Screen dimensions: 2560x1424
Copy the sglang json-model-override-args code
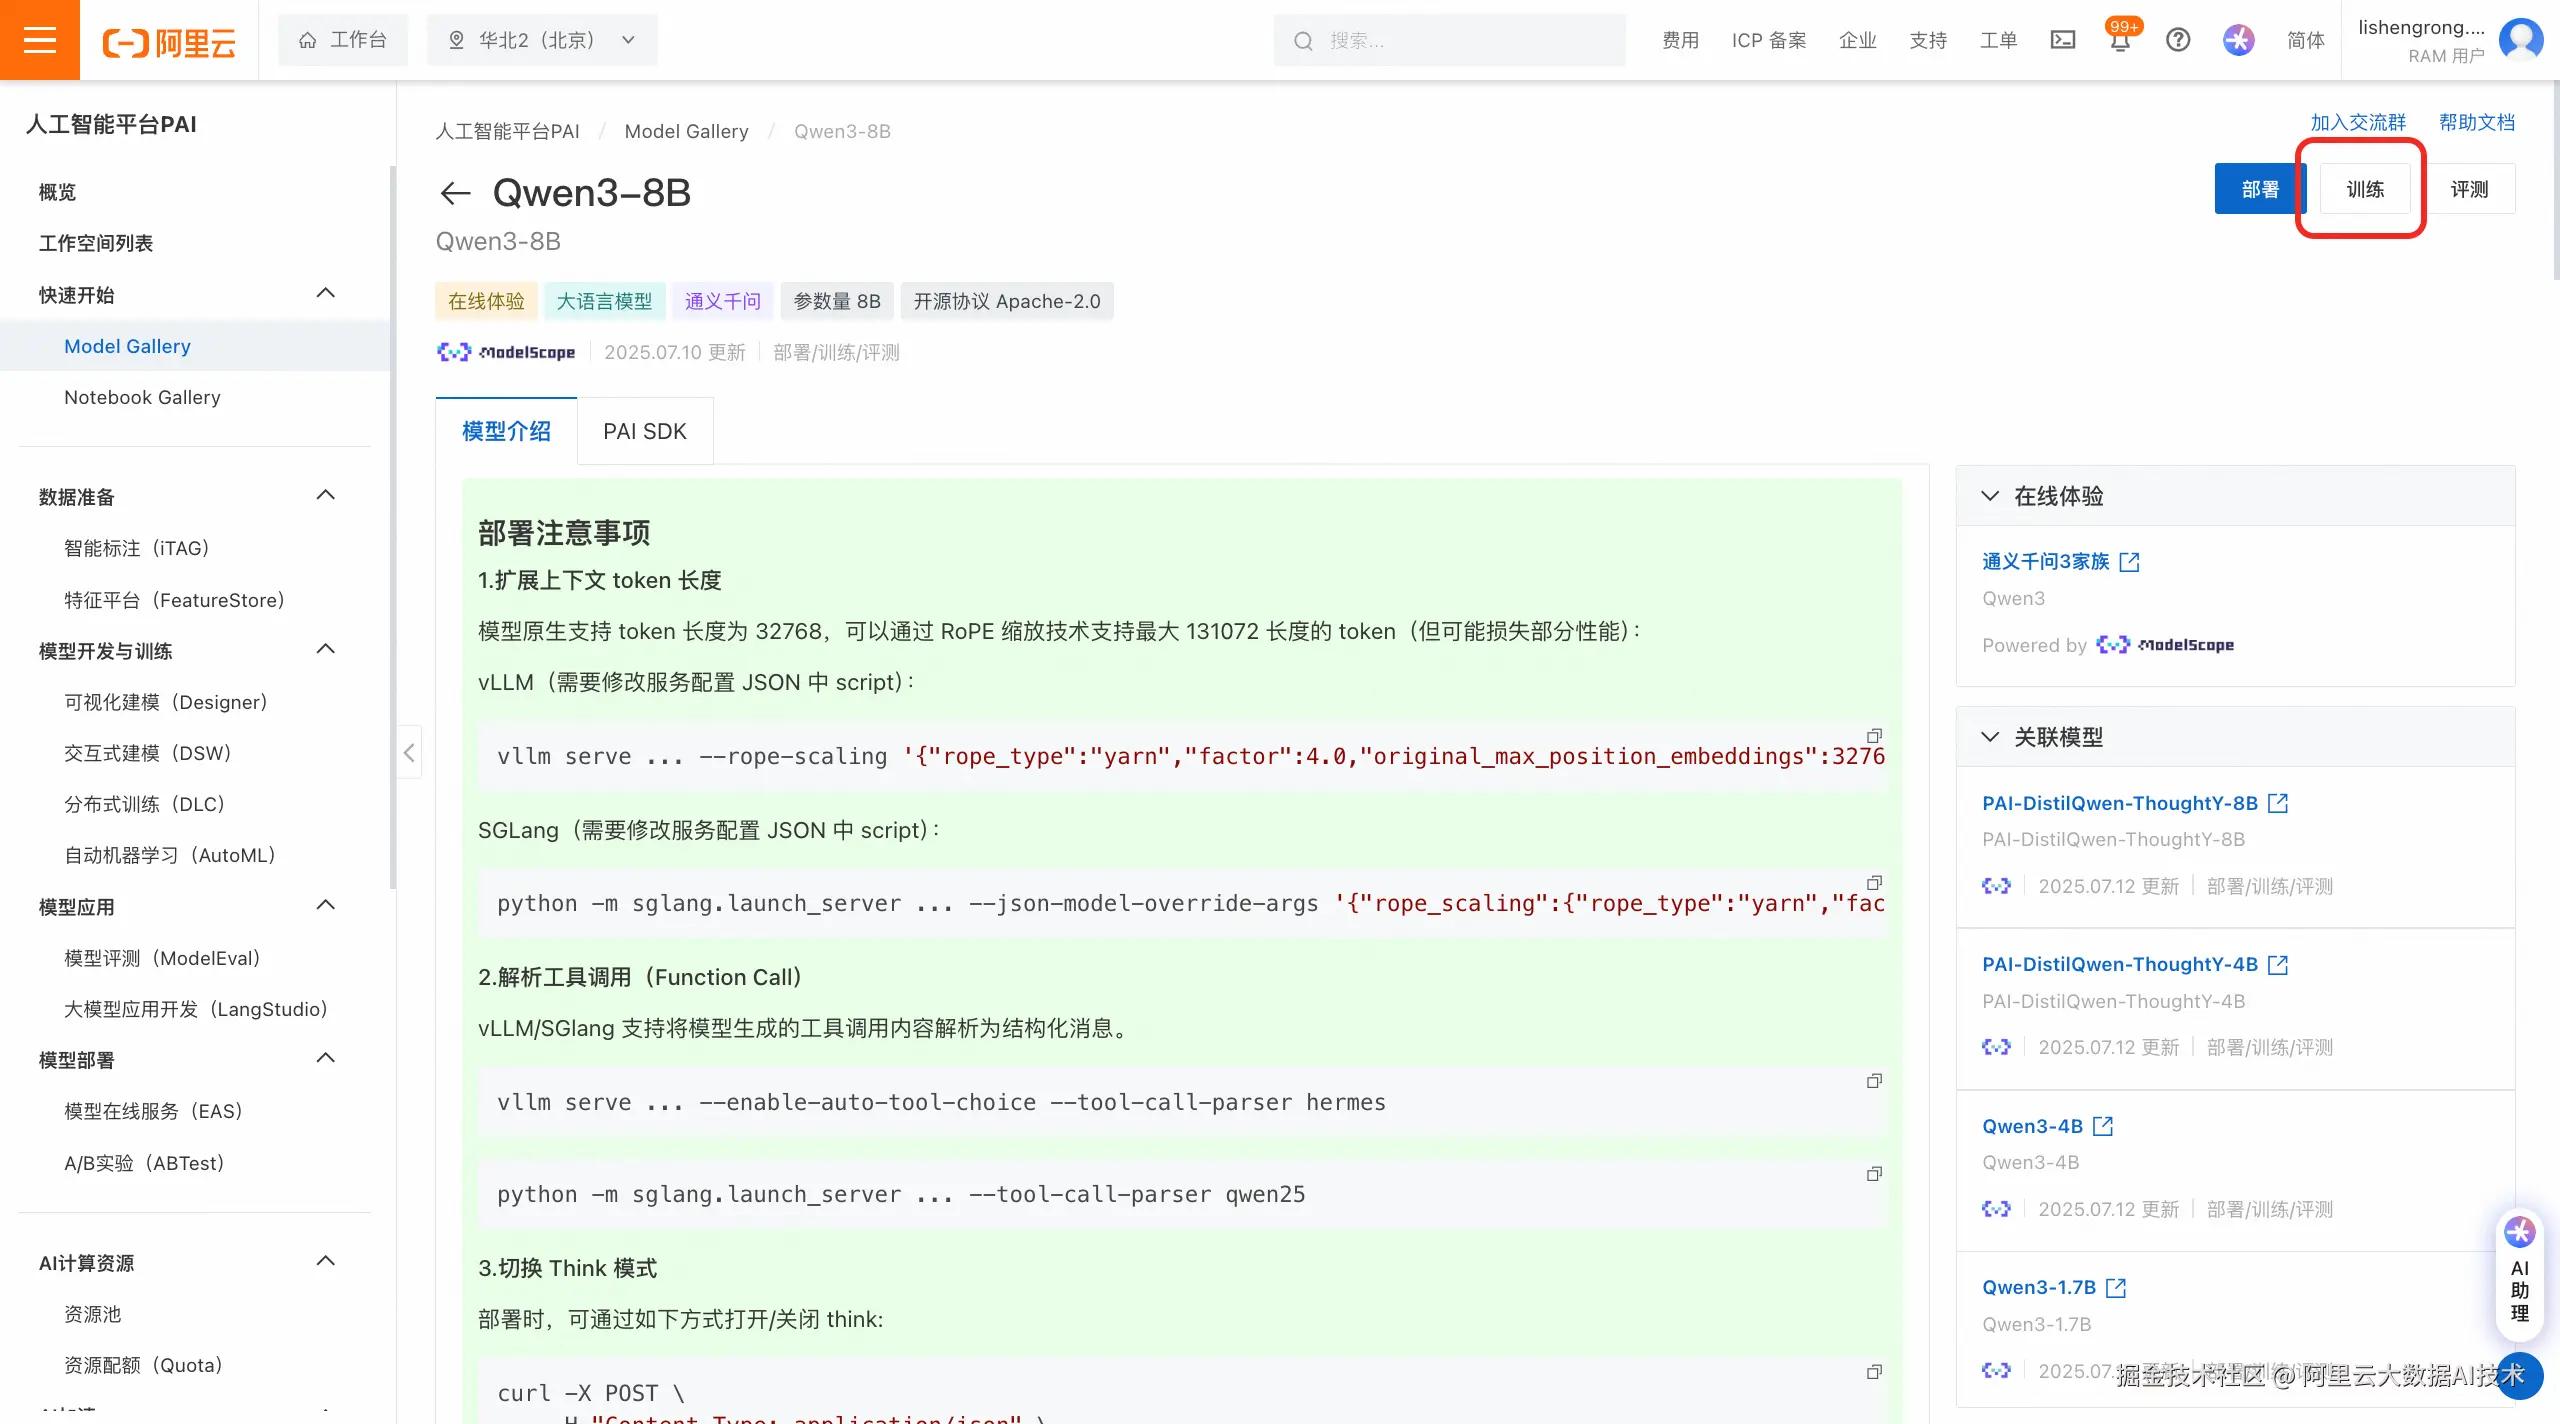[1874, 882]
